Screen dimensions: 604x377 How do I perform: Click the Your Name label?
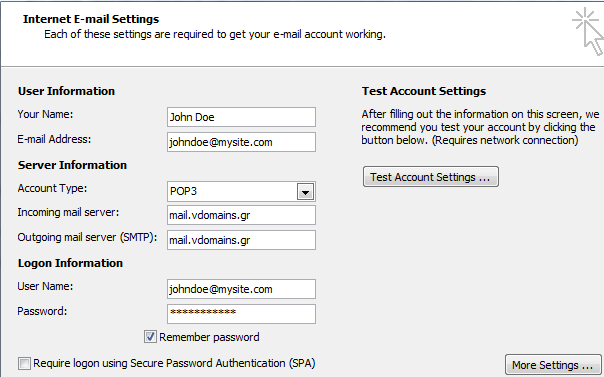[x=45, y=114]
